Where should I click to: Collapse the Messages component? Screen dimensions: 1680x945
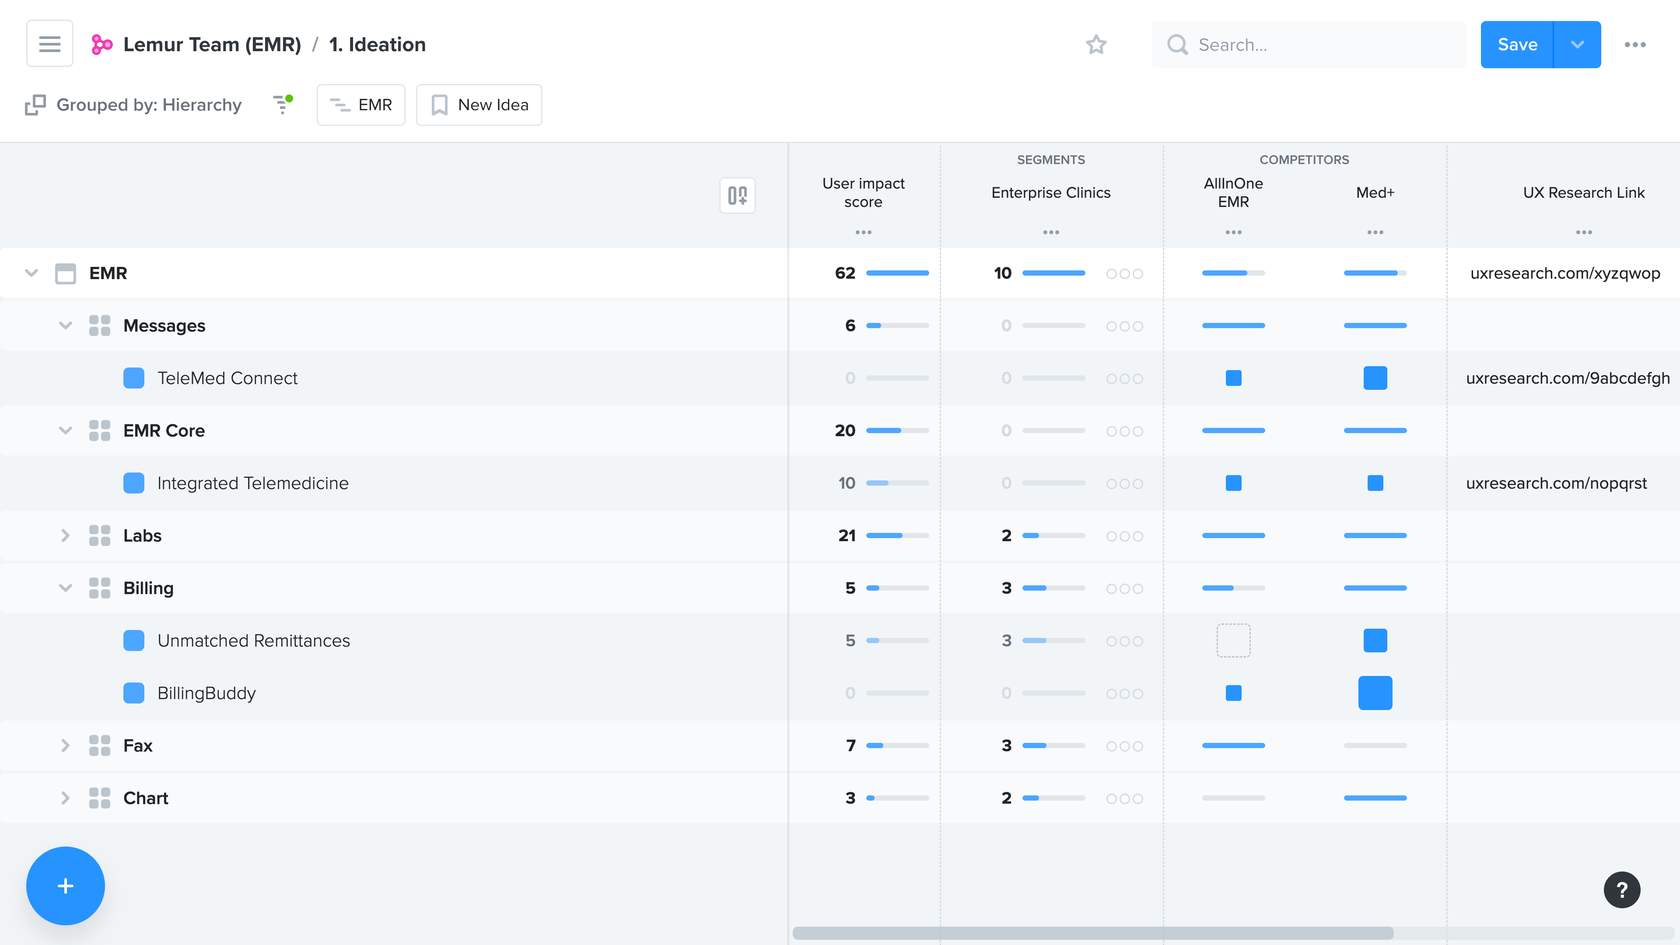coord(65,326)
